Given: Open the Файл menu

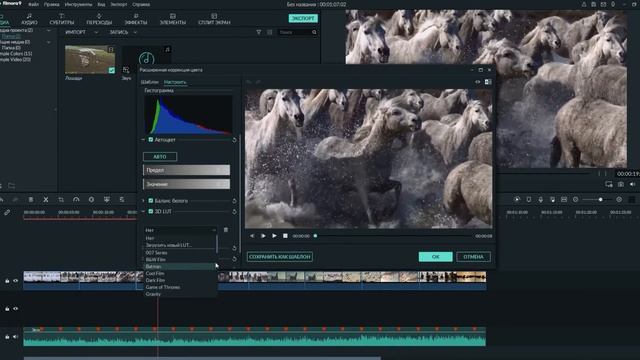Looking at the screenshot, I should coord(33,4).
